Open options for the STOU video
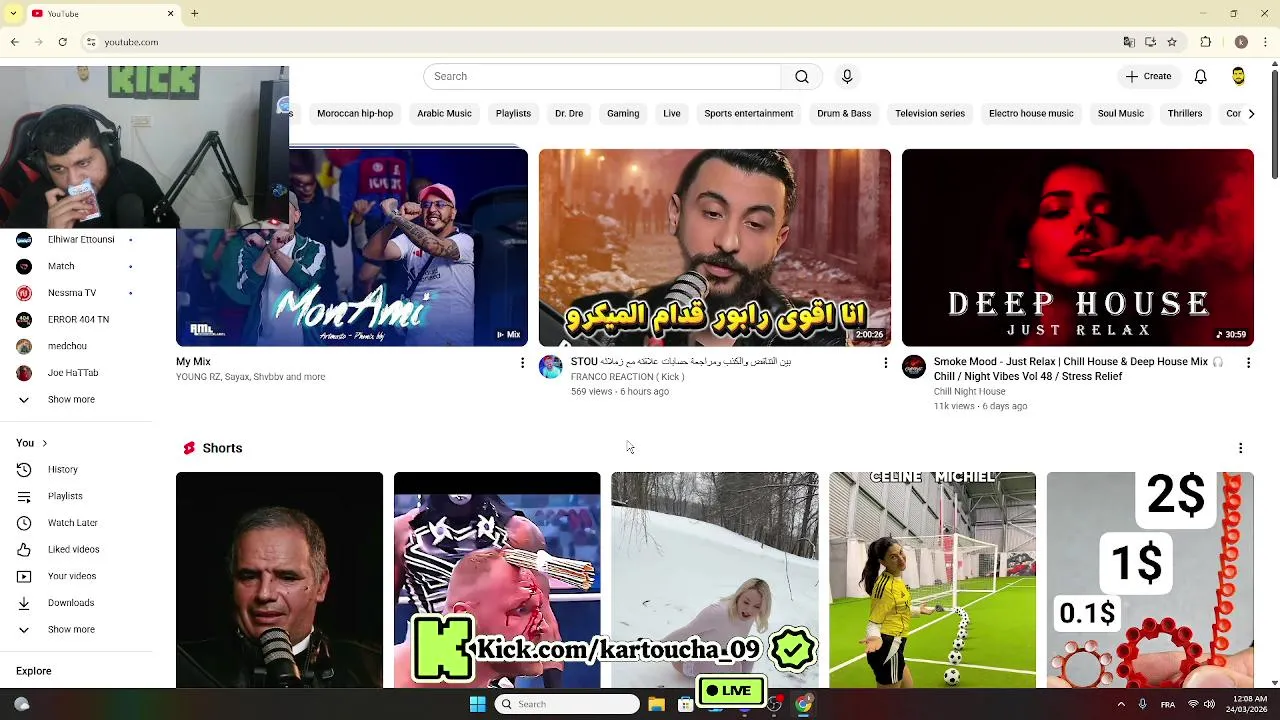The width and height of the screenshot is (1280, 720). tap(885, 363)
